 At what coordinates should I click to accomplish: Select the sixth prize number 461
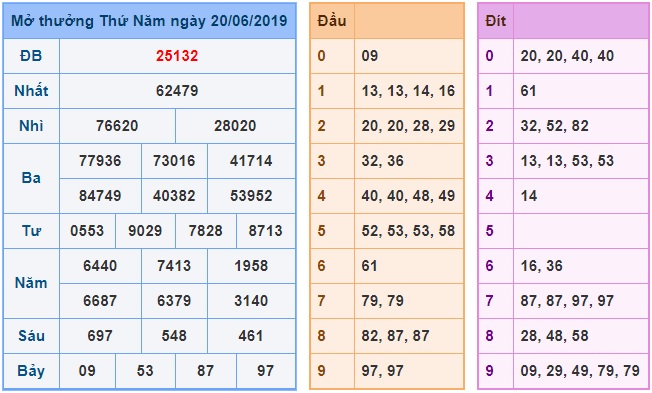point(251,335)
